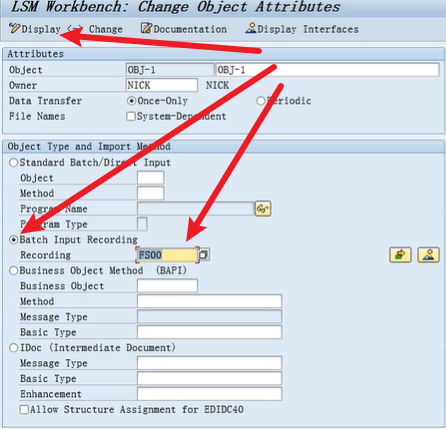This screenshot has height=429, width=446.
Task: Click the NICK owner name text beside field
Action: coord(217,85)
